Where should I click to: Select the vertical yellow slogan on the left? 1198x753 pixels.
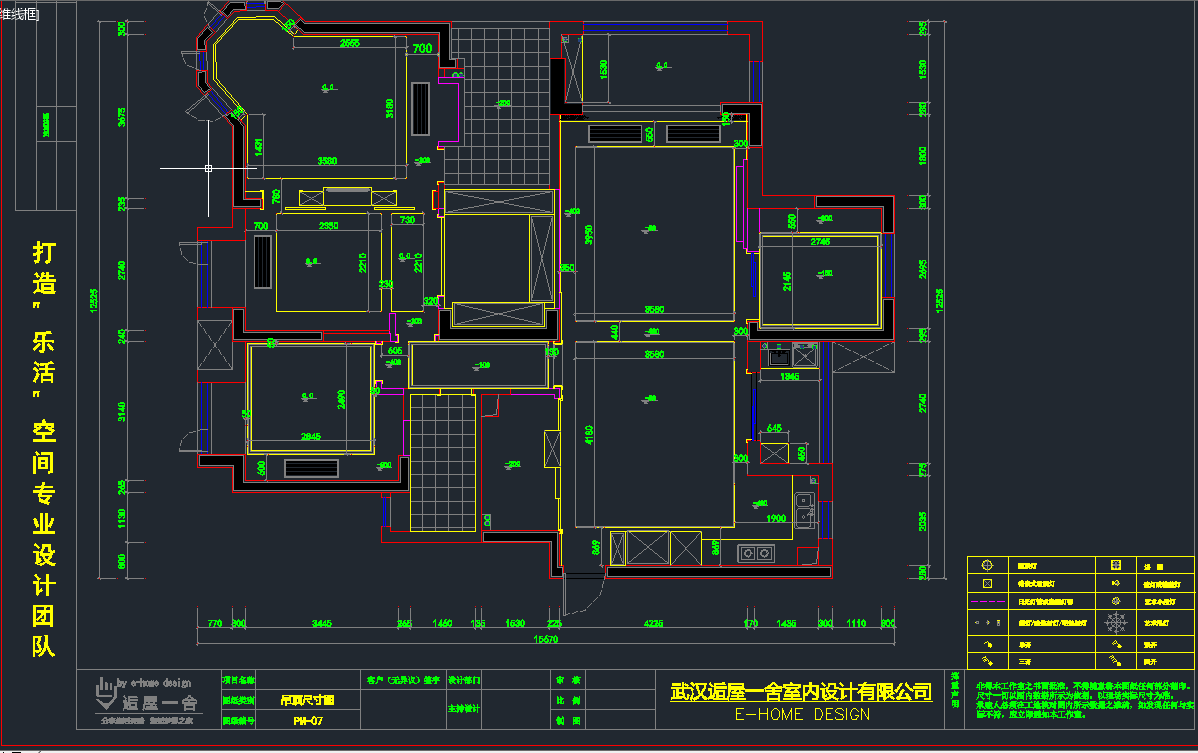coord(44,449)
